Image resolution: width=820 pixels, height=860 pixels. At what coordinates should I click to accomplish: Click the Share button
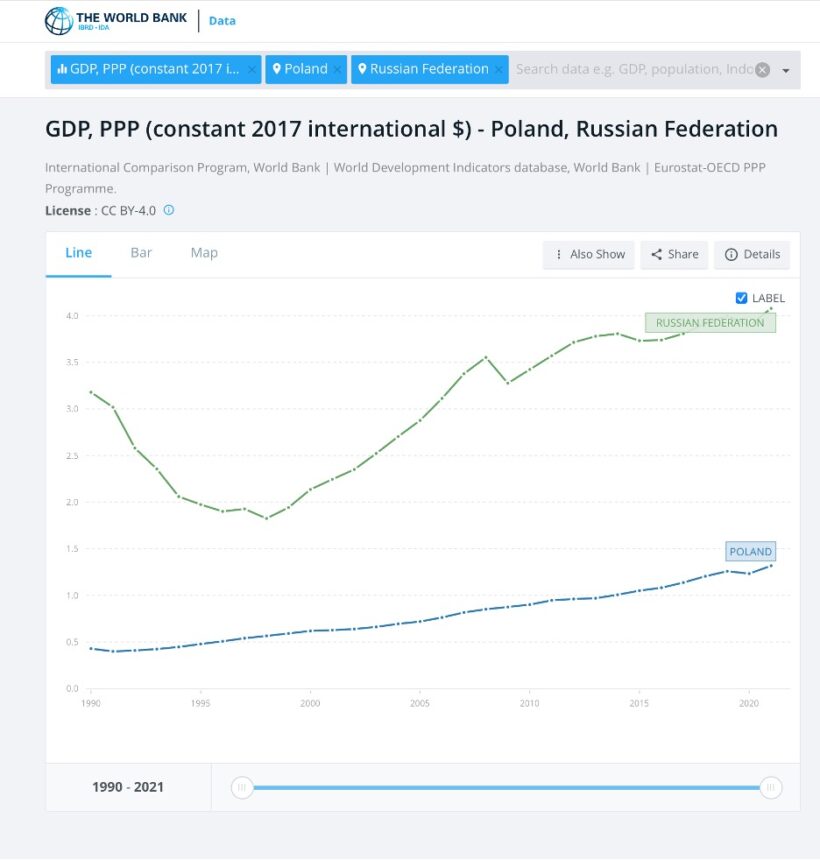click(674, 254)
